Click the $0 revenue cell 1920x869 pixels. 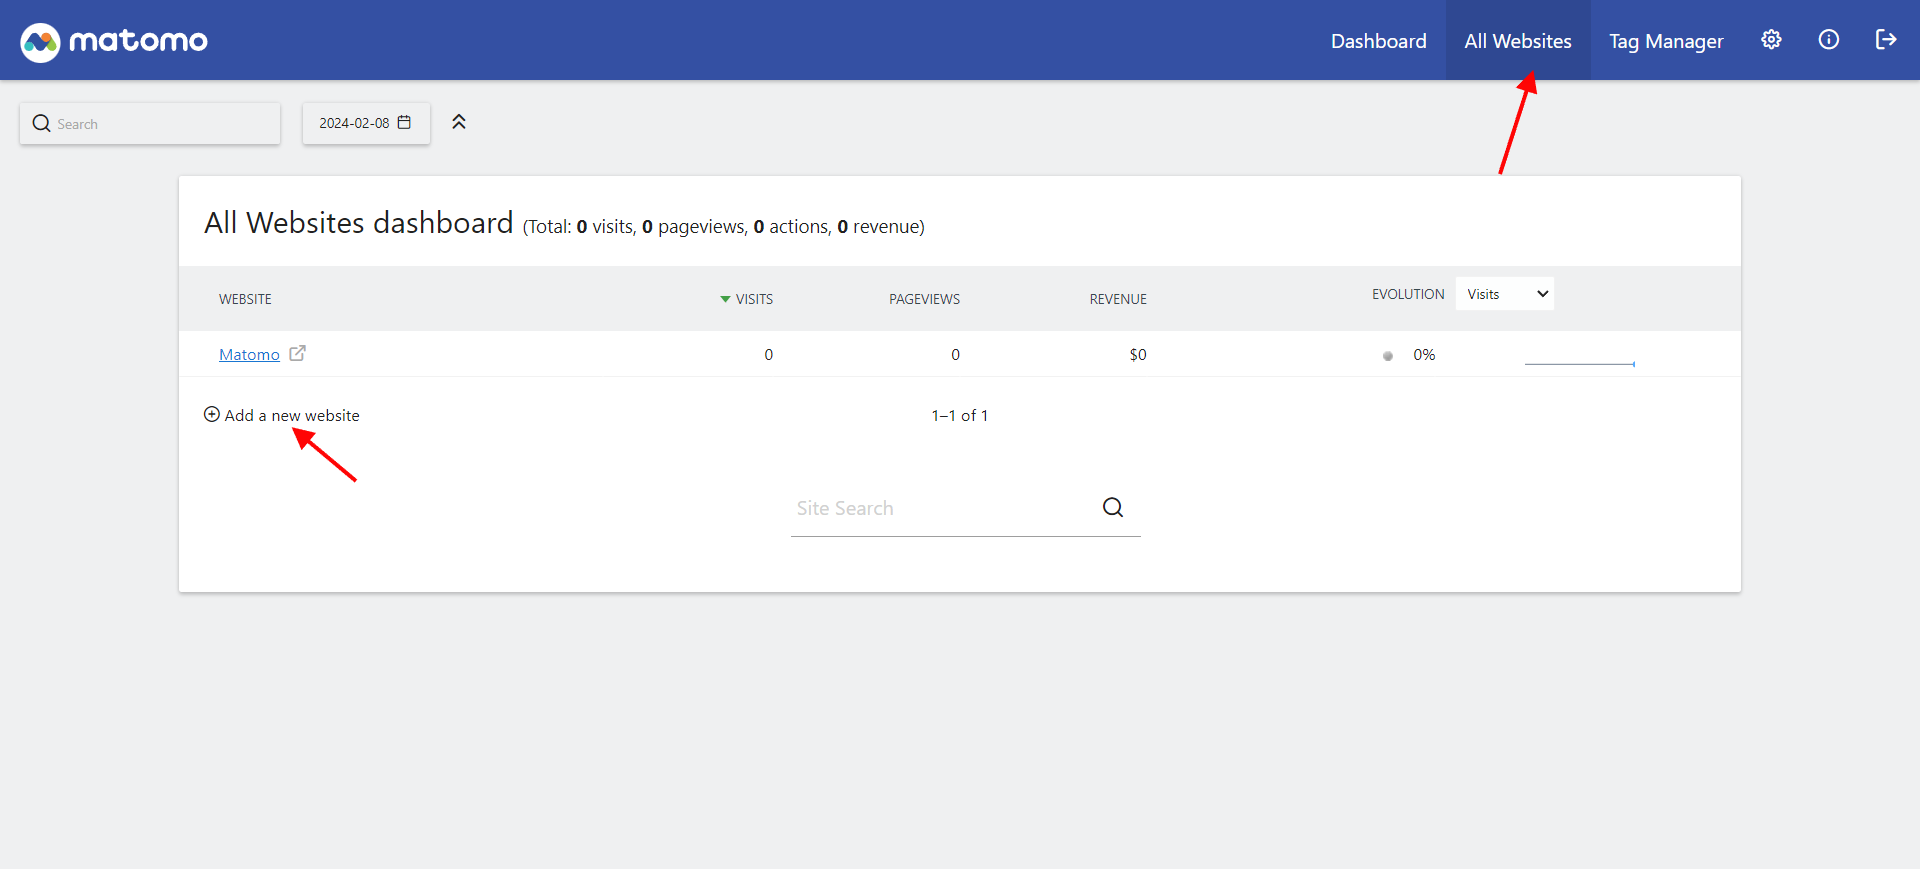1138,354
